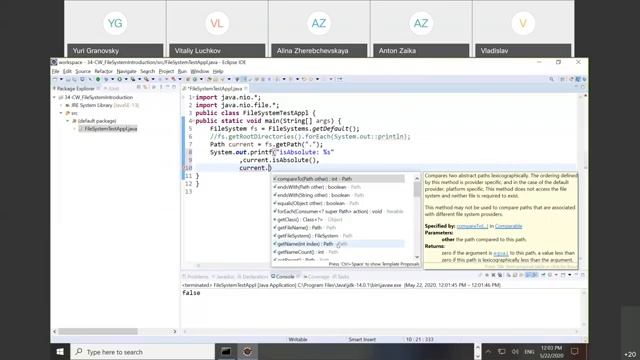Toggle Show Console When Standard Out Changes
Screen dimensions: 640x360
point(527,275)
